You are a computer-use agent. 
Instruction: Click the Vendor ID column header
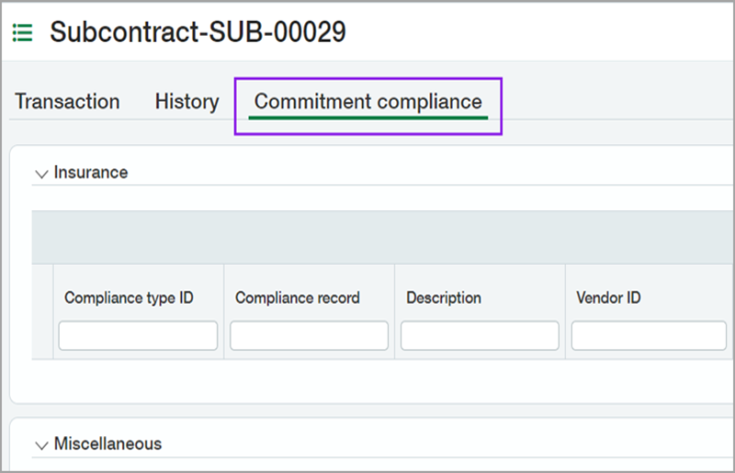tap(610, 298)
